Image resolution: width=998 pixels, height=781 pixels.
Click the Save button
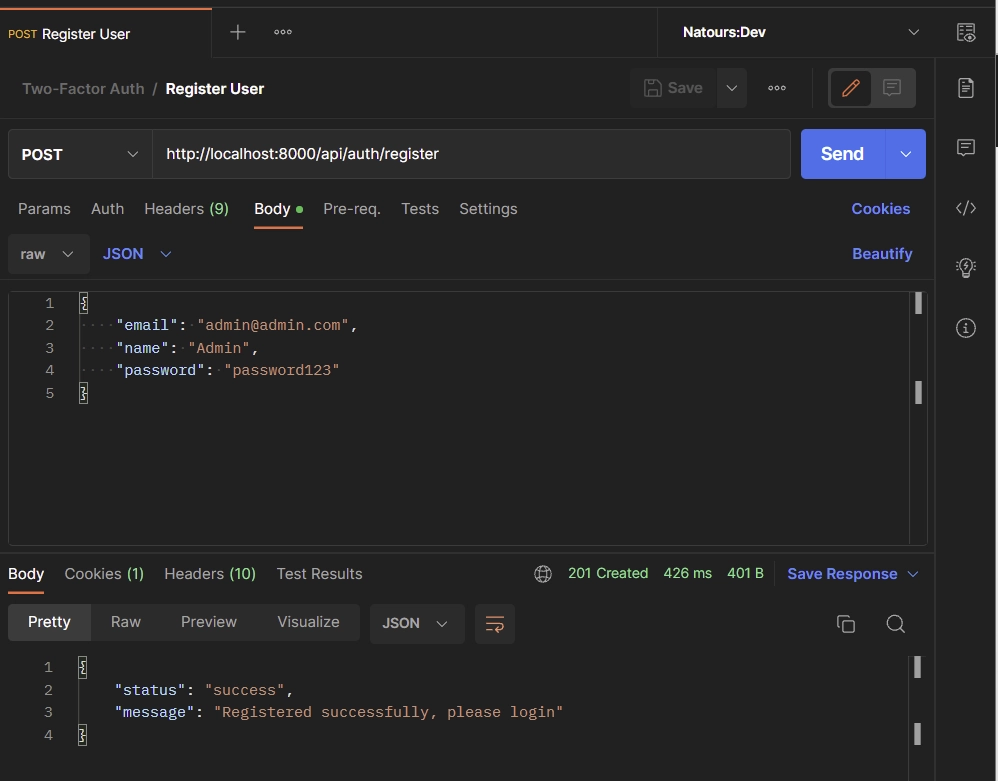pos(673,88)
